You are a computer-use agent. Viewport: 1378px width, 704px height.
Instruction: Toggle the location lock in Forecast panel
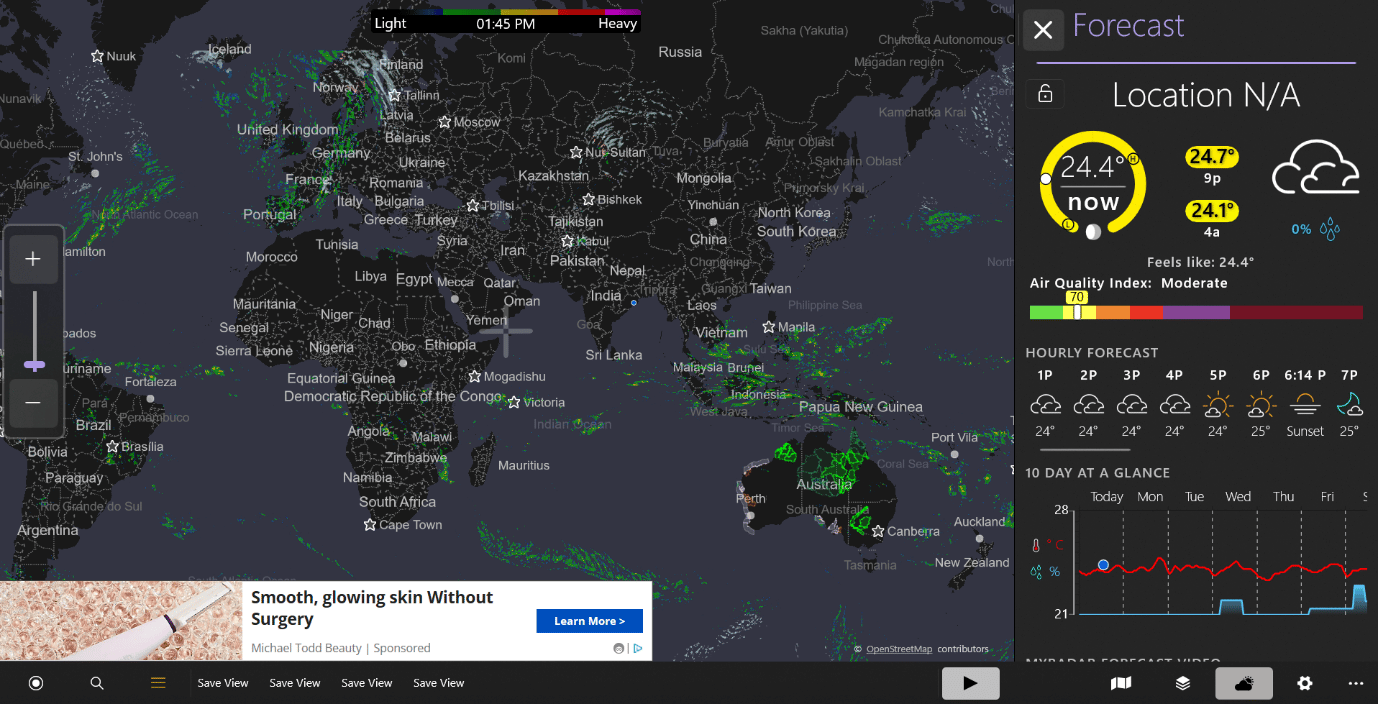coord(1044,92)
